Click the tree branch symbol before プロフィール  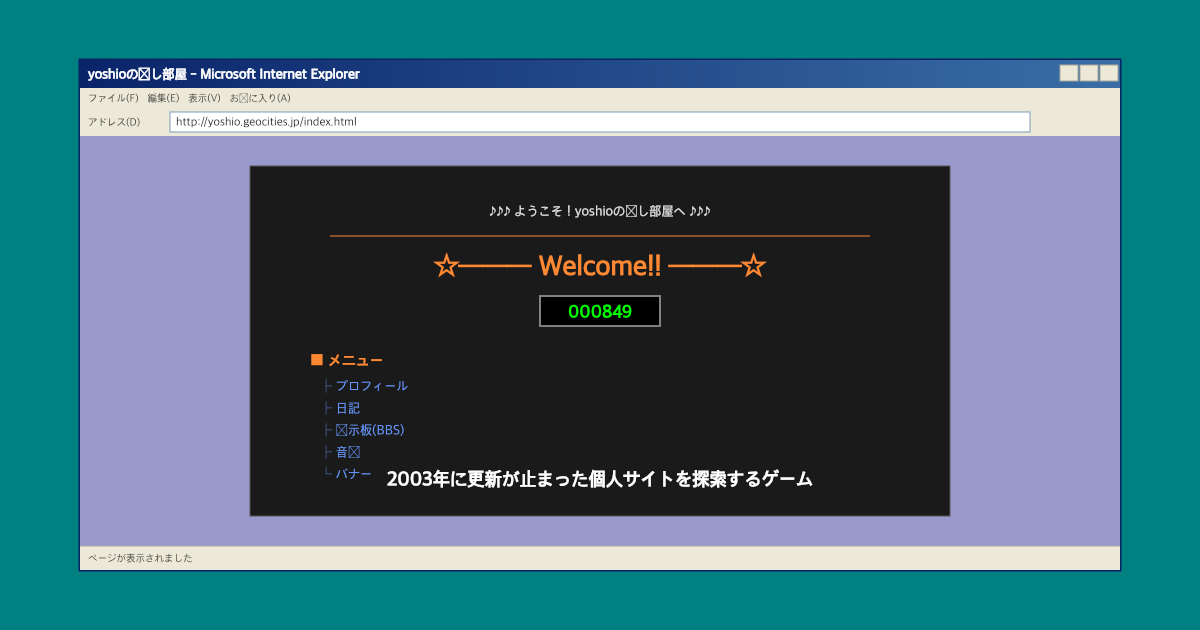click(x=327, y=385)
